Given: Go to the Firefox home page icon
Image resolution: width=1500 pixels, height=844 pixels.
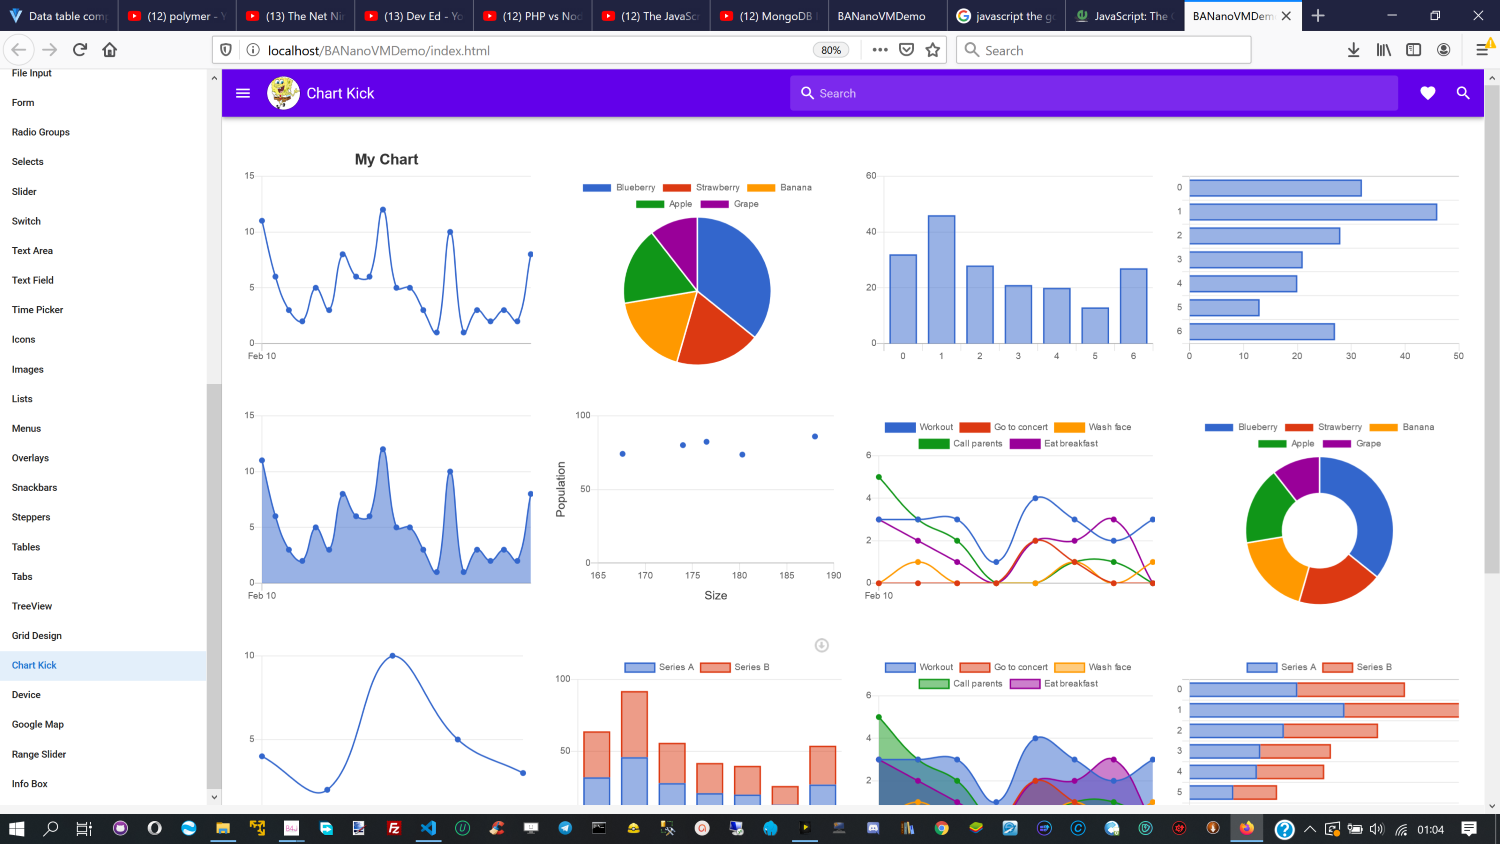Looking at the screenshot, I should [x=110, y=50].
